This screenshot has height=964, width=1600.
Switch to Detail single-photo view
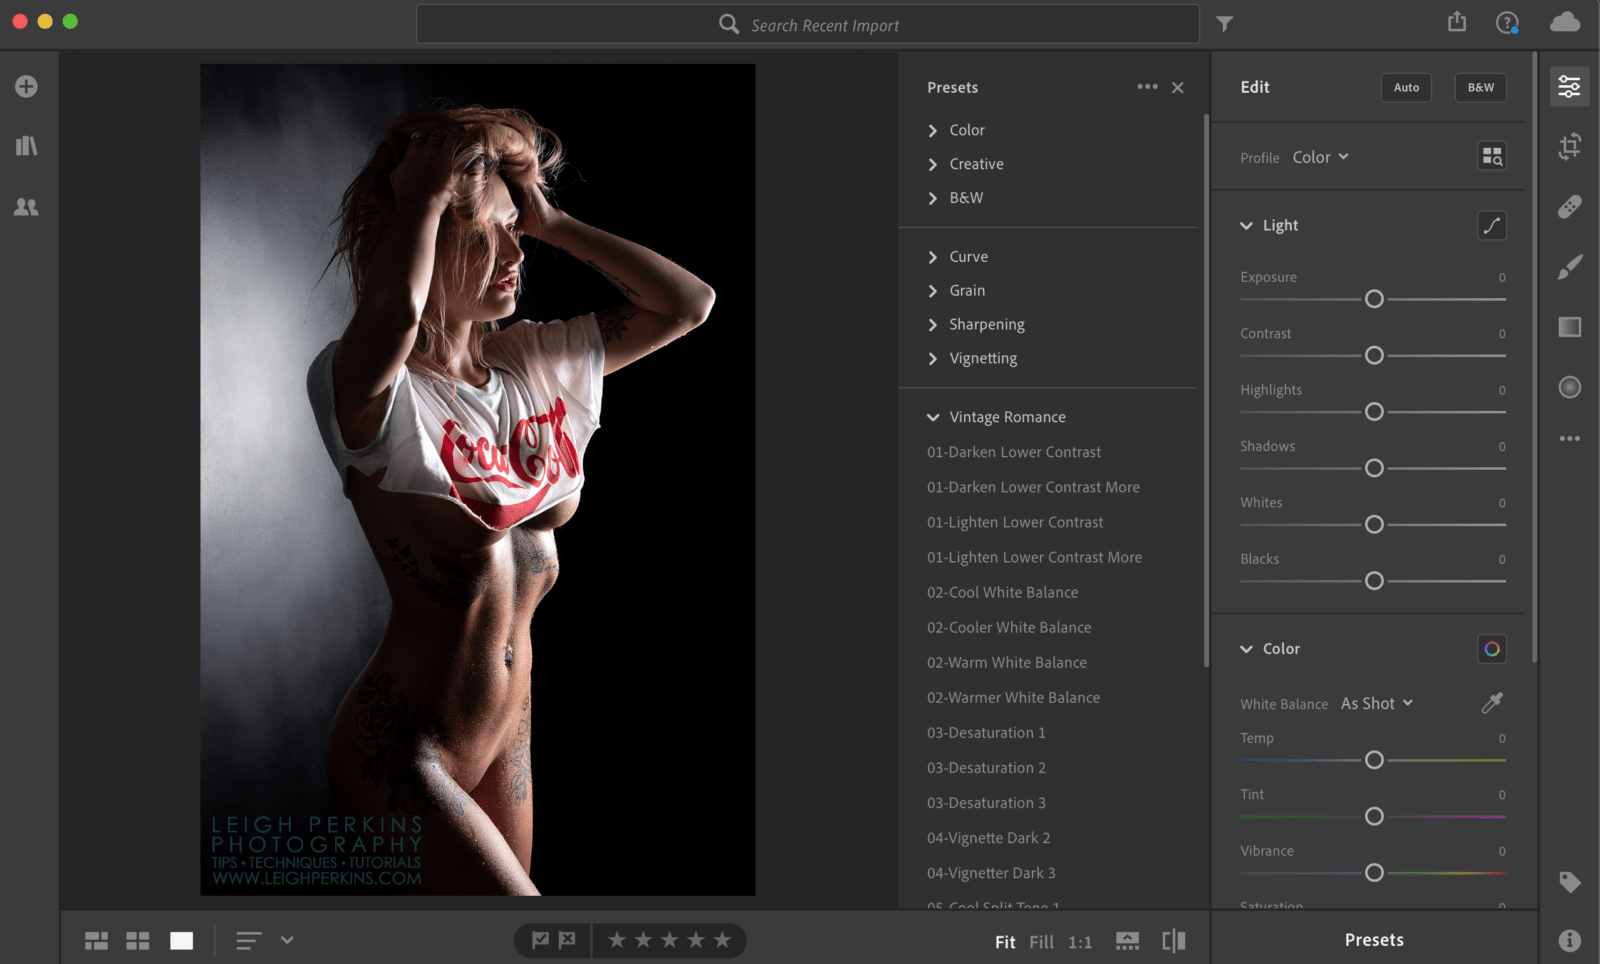coord(181,941)
